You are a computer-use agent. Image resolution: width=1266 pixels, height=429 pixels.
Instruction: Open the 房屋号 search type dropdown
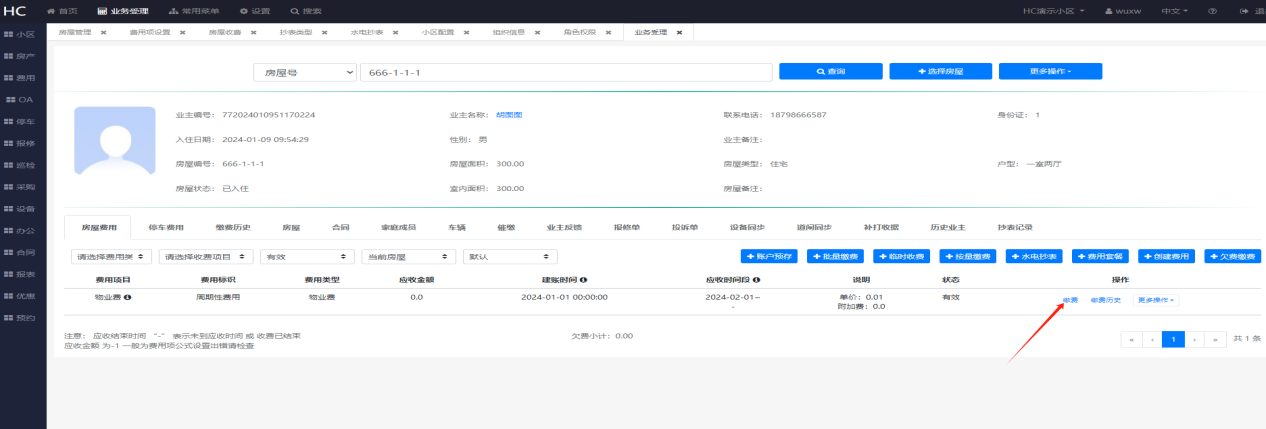pos(305,72)
